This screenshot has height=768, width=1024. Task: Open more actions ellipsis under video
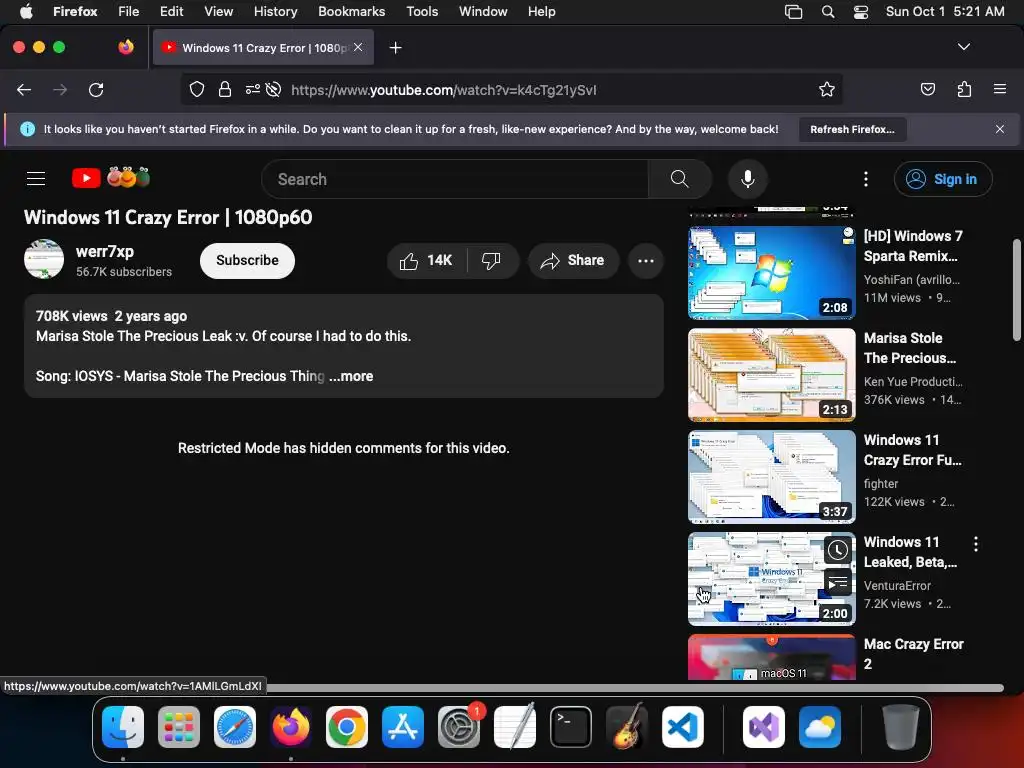[646, 261]
